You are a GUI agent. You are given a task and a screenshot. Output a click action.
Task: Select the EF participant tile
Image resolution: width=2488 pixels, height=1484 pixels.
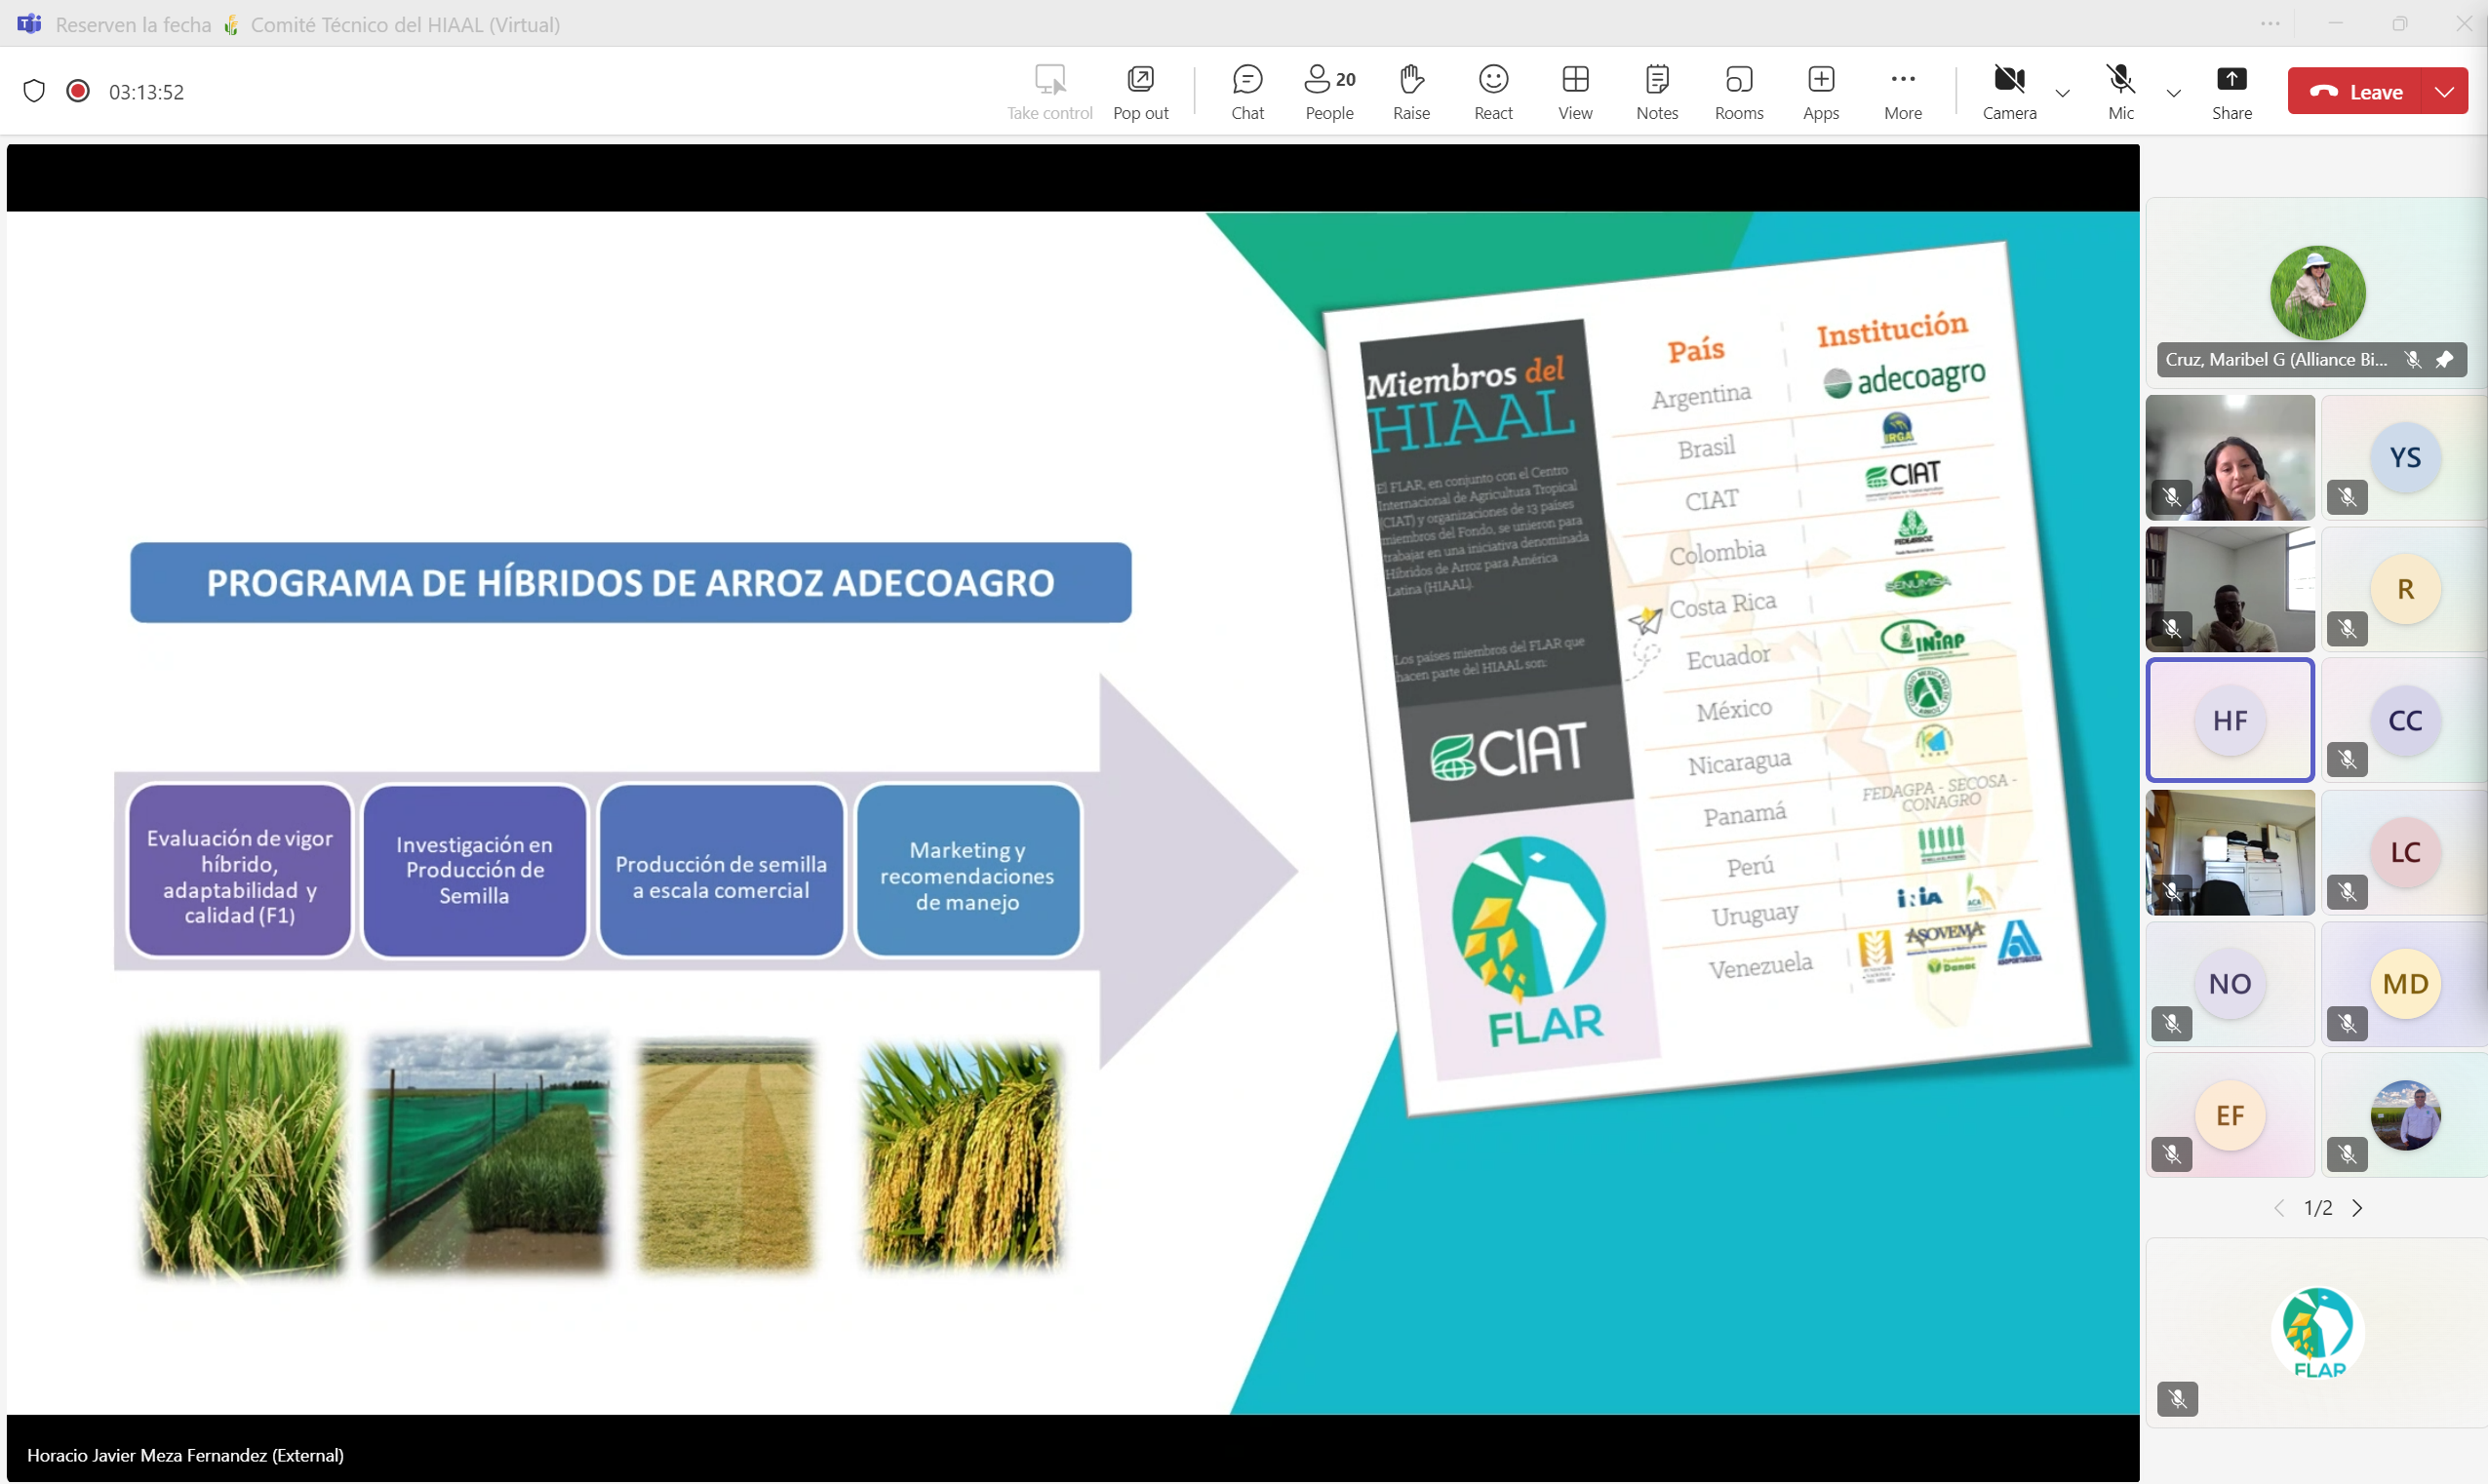click(x=2230, y=1115)
